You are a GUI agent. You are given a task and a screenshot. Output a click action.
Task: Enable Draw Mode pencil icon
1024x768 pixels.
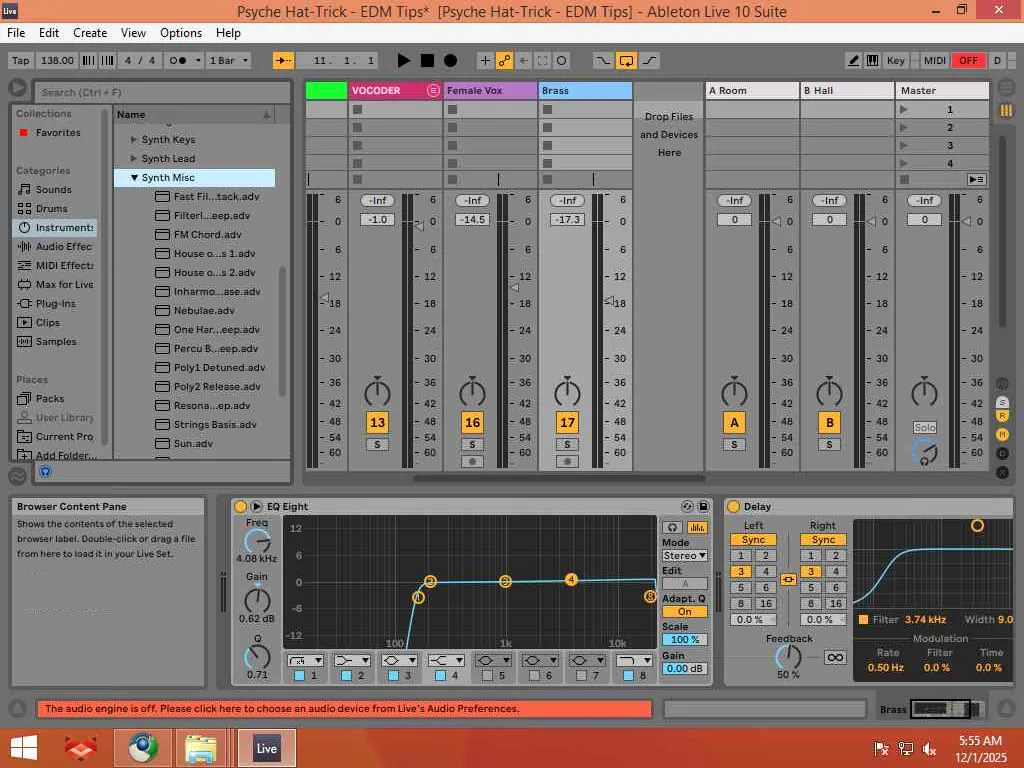tap(853, 61)
